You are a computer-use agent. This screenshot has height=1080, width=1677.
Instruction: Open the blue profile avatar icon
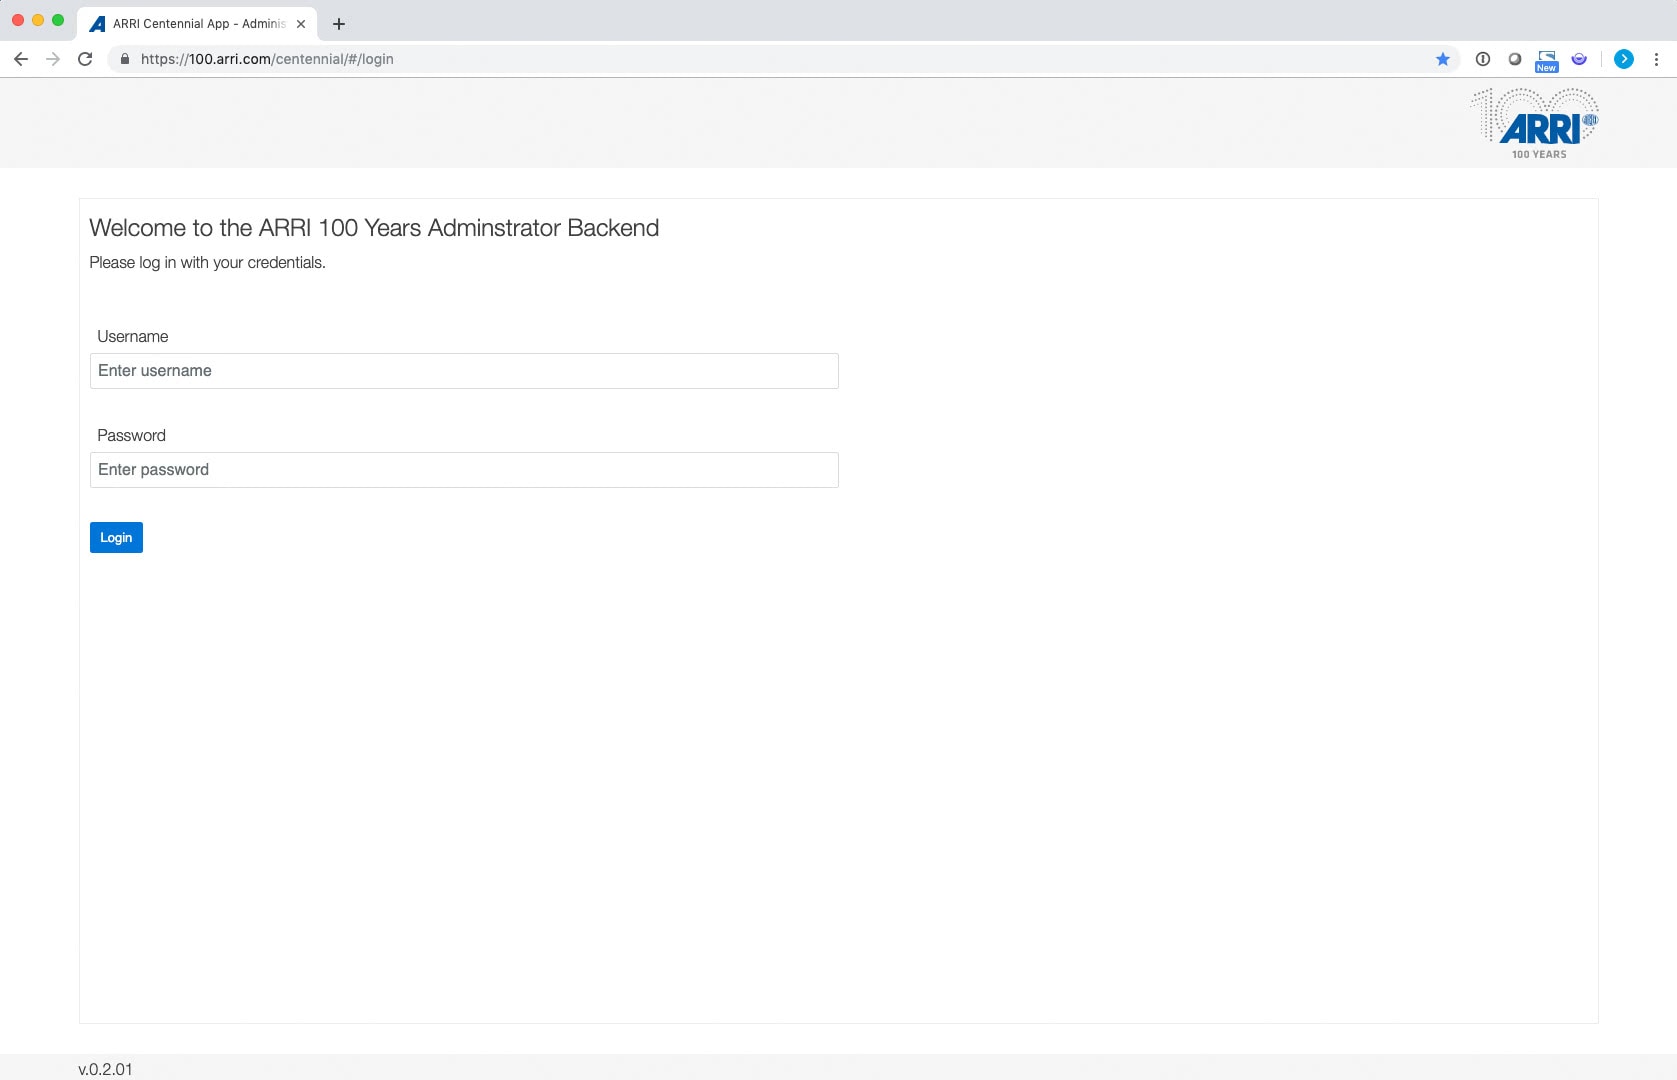click(1624, 59)
